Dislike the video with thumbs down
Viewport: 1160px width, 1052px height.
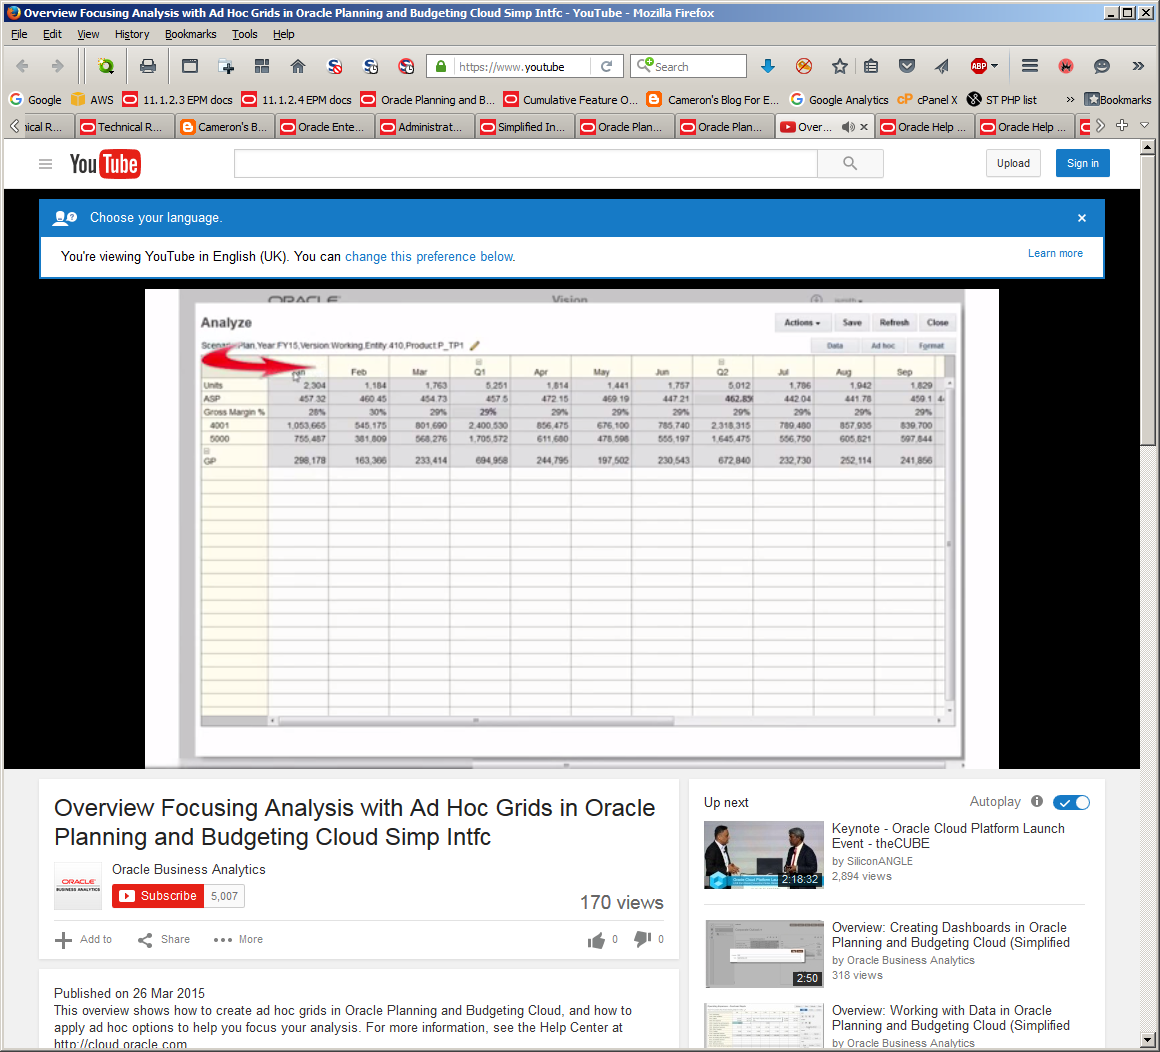coord(642,940)
